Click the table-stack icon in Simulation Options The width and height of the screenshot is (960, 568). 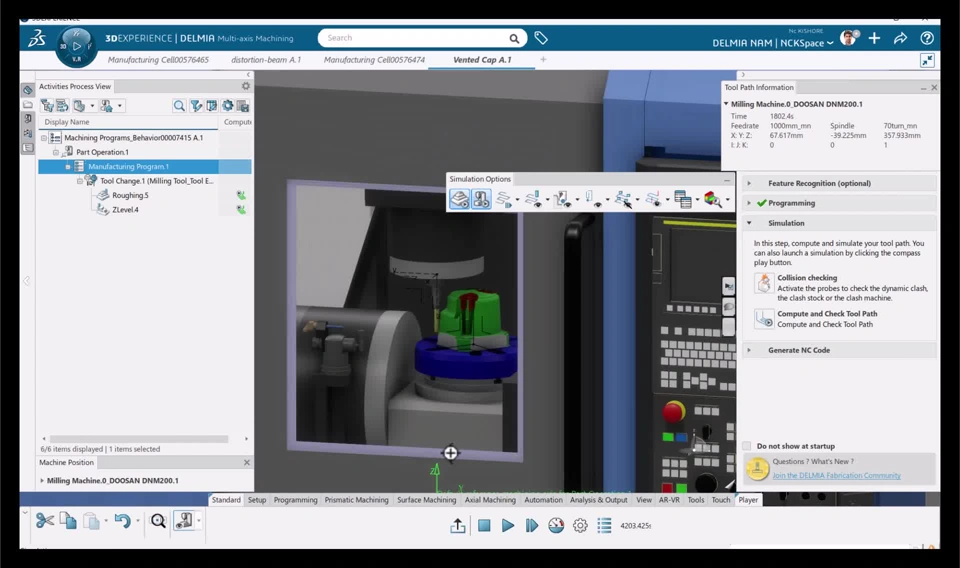coord(683,200)
